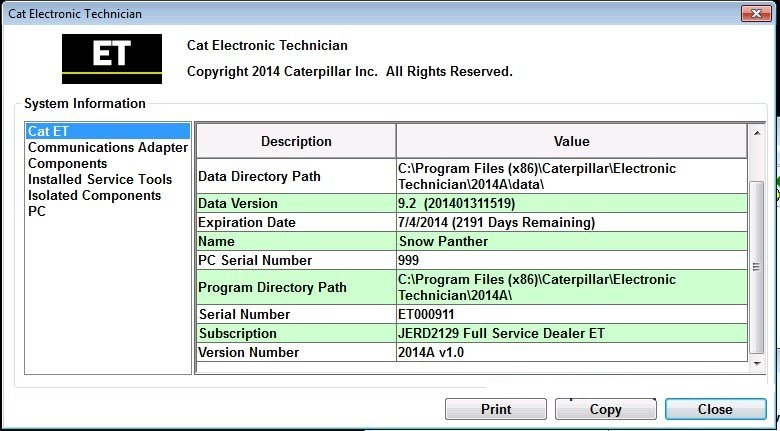Click the ET000911 value cell

(x=572, y=315)
